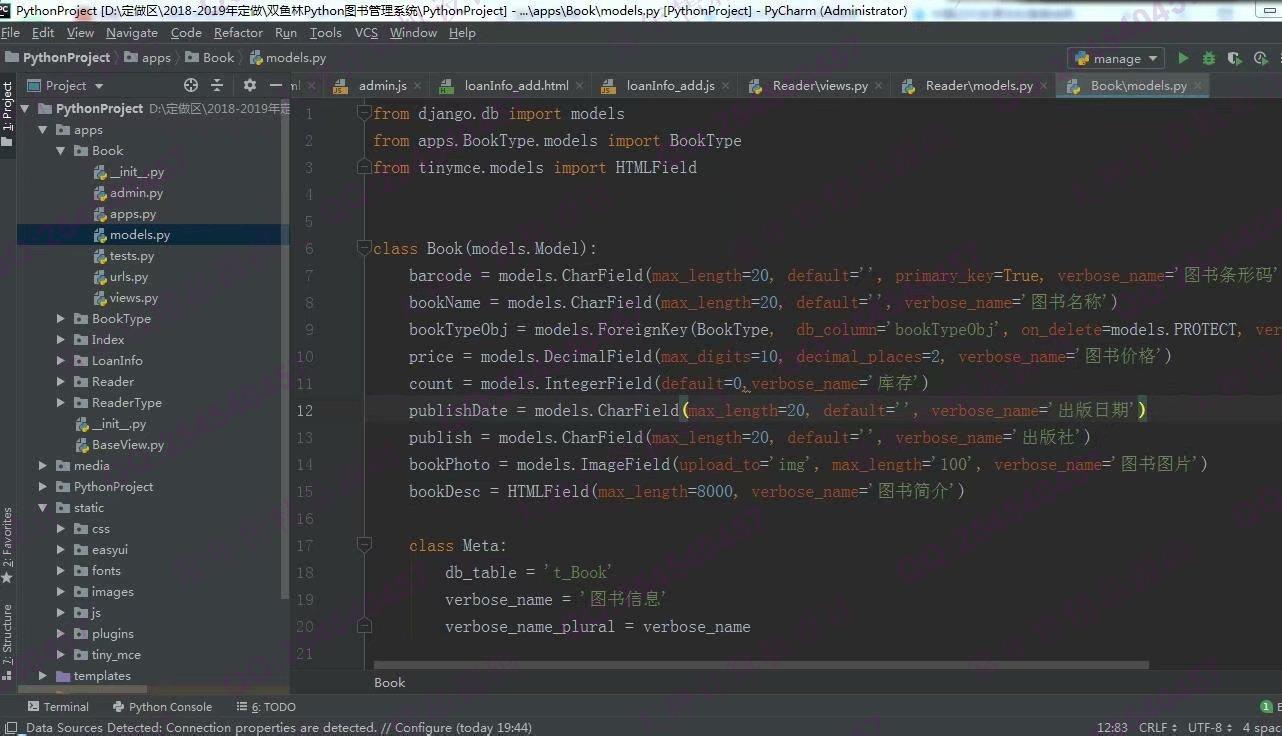Image resolution: width=1282 pixels, height=736 pixels.
Task: Change the CRLF line separator setting
Action: pos(1157,728)
